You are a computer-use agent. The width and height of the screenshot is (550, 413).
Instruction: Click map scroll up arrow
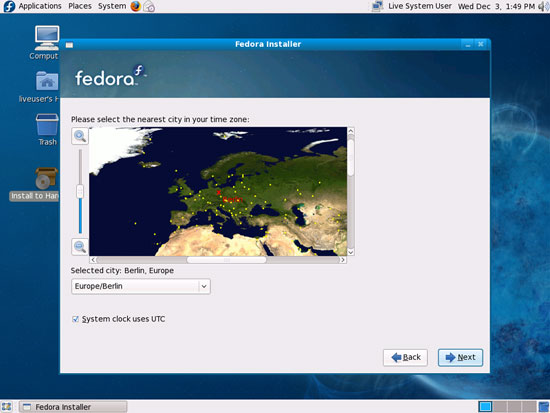[351, 131]
